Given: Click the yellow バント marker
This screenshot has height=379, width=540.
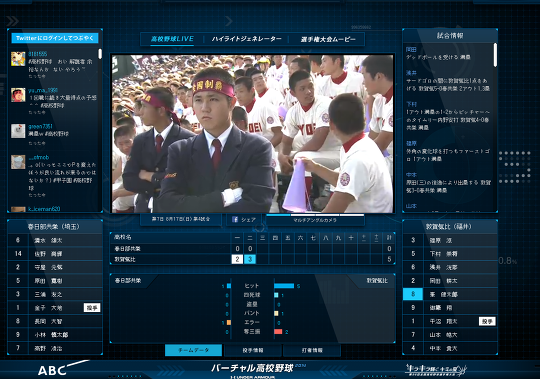Looking at the screenshot, I should (x=276, y=313).
